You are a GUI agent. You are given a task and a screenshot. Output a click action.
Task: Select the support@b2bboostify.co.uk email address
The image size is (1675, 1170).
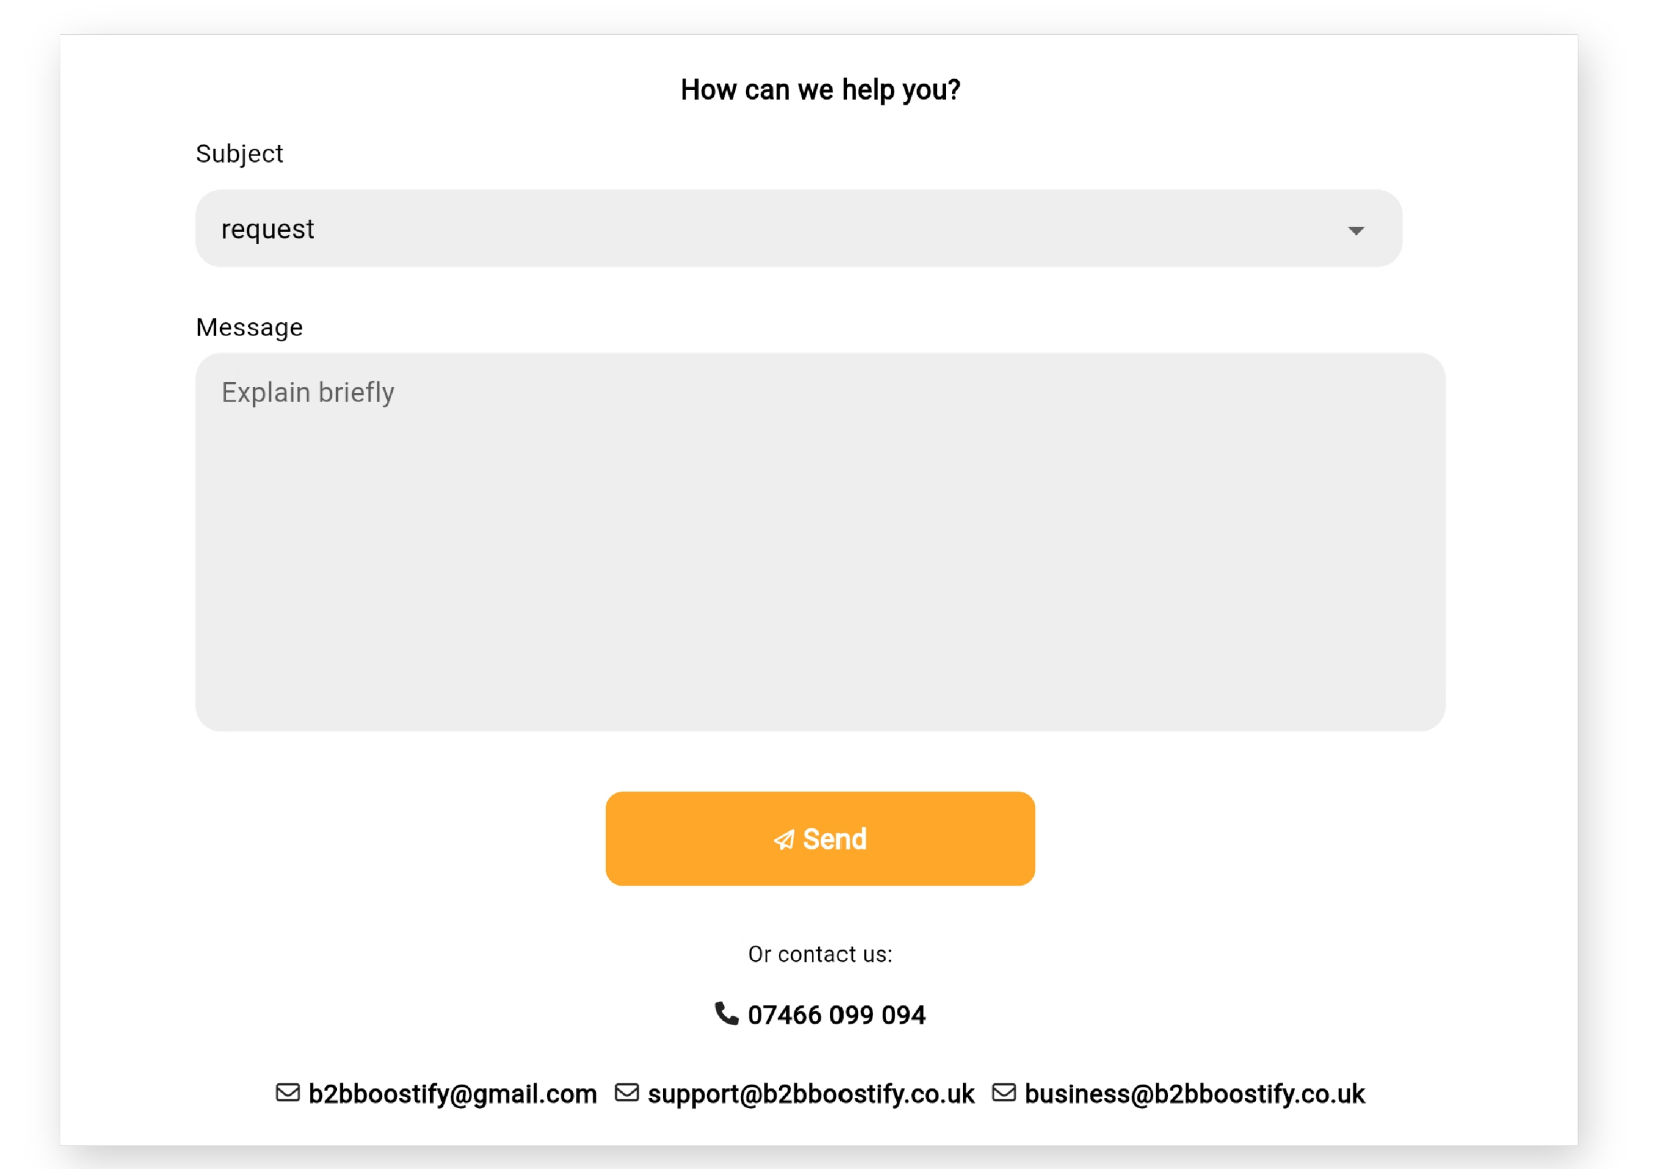(x=811, y=1094)
